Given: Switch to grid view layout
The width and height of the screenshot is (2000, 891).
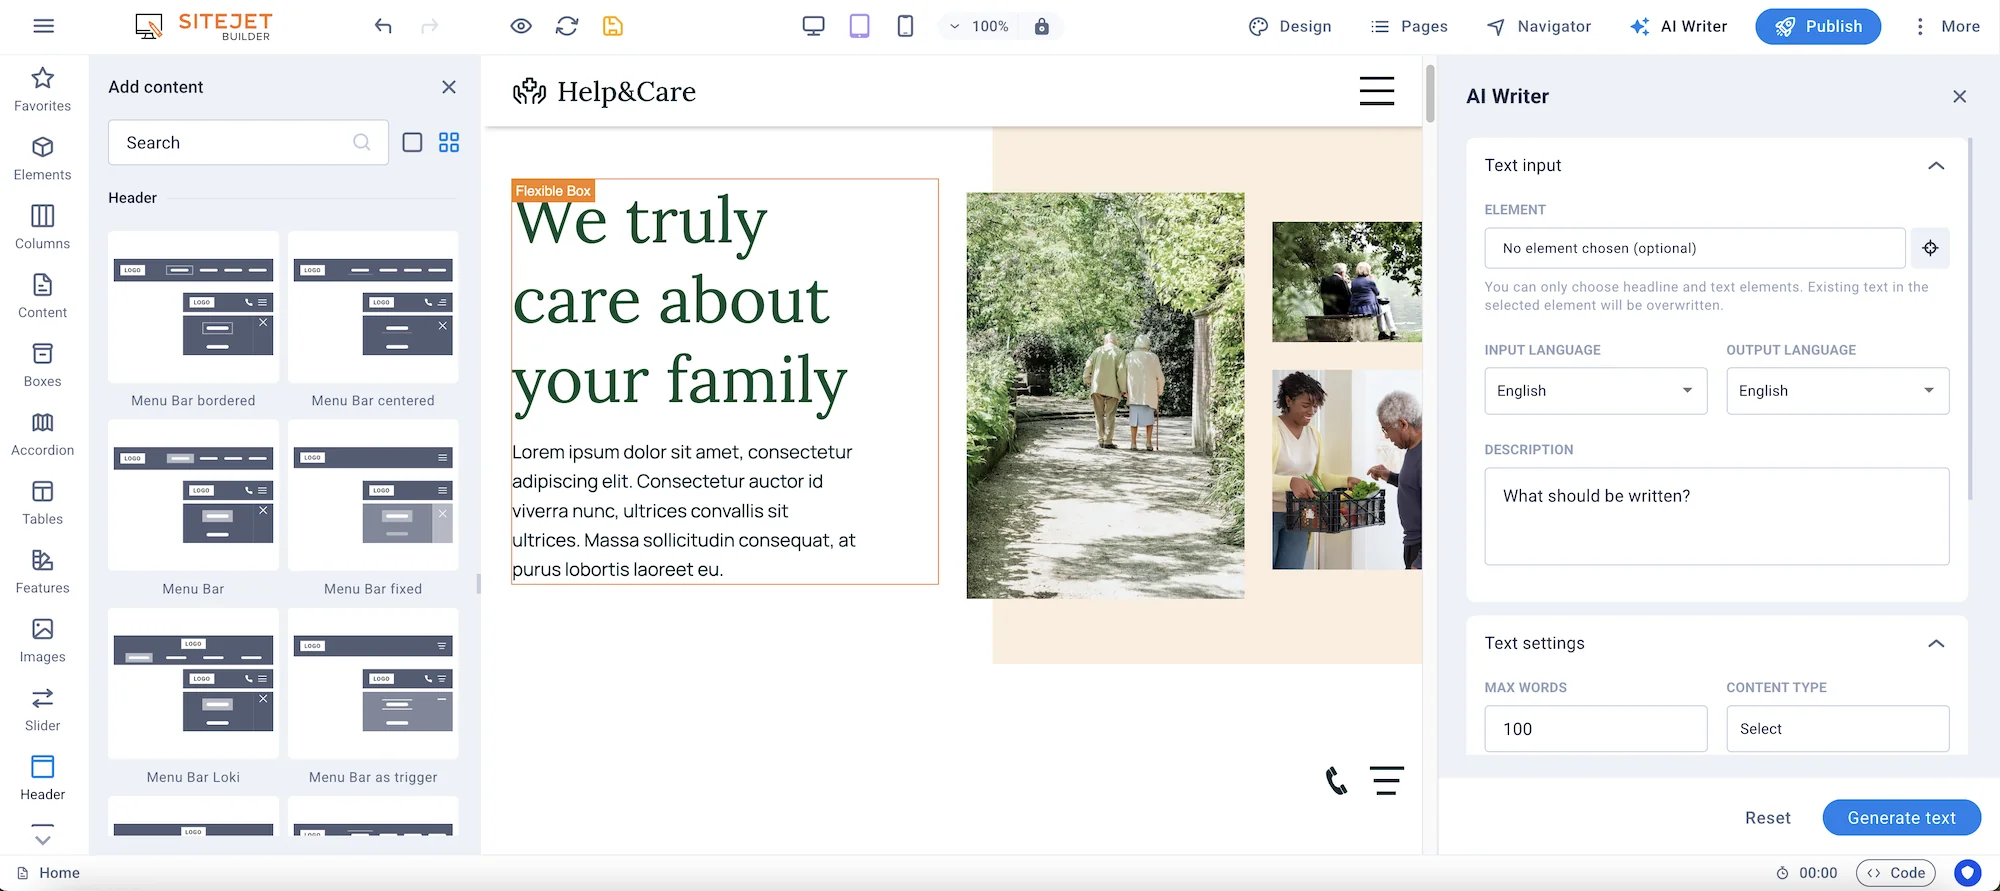Looking at the screenshot, I should (449, 143).
